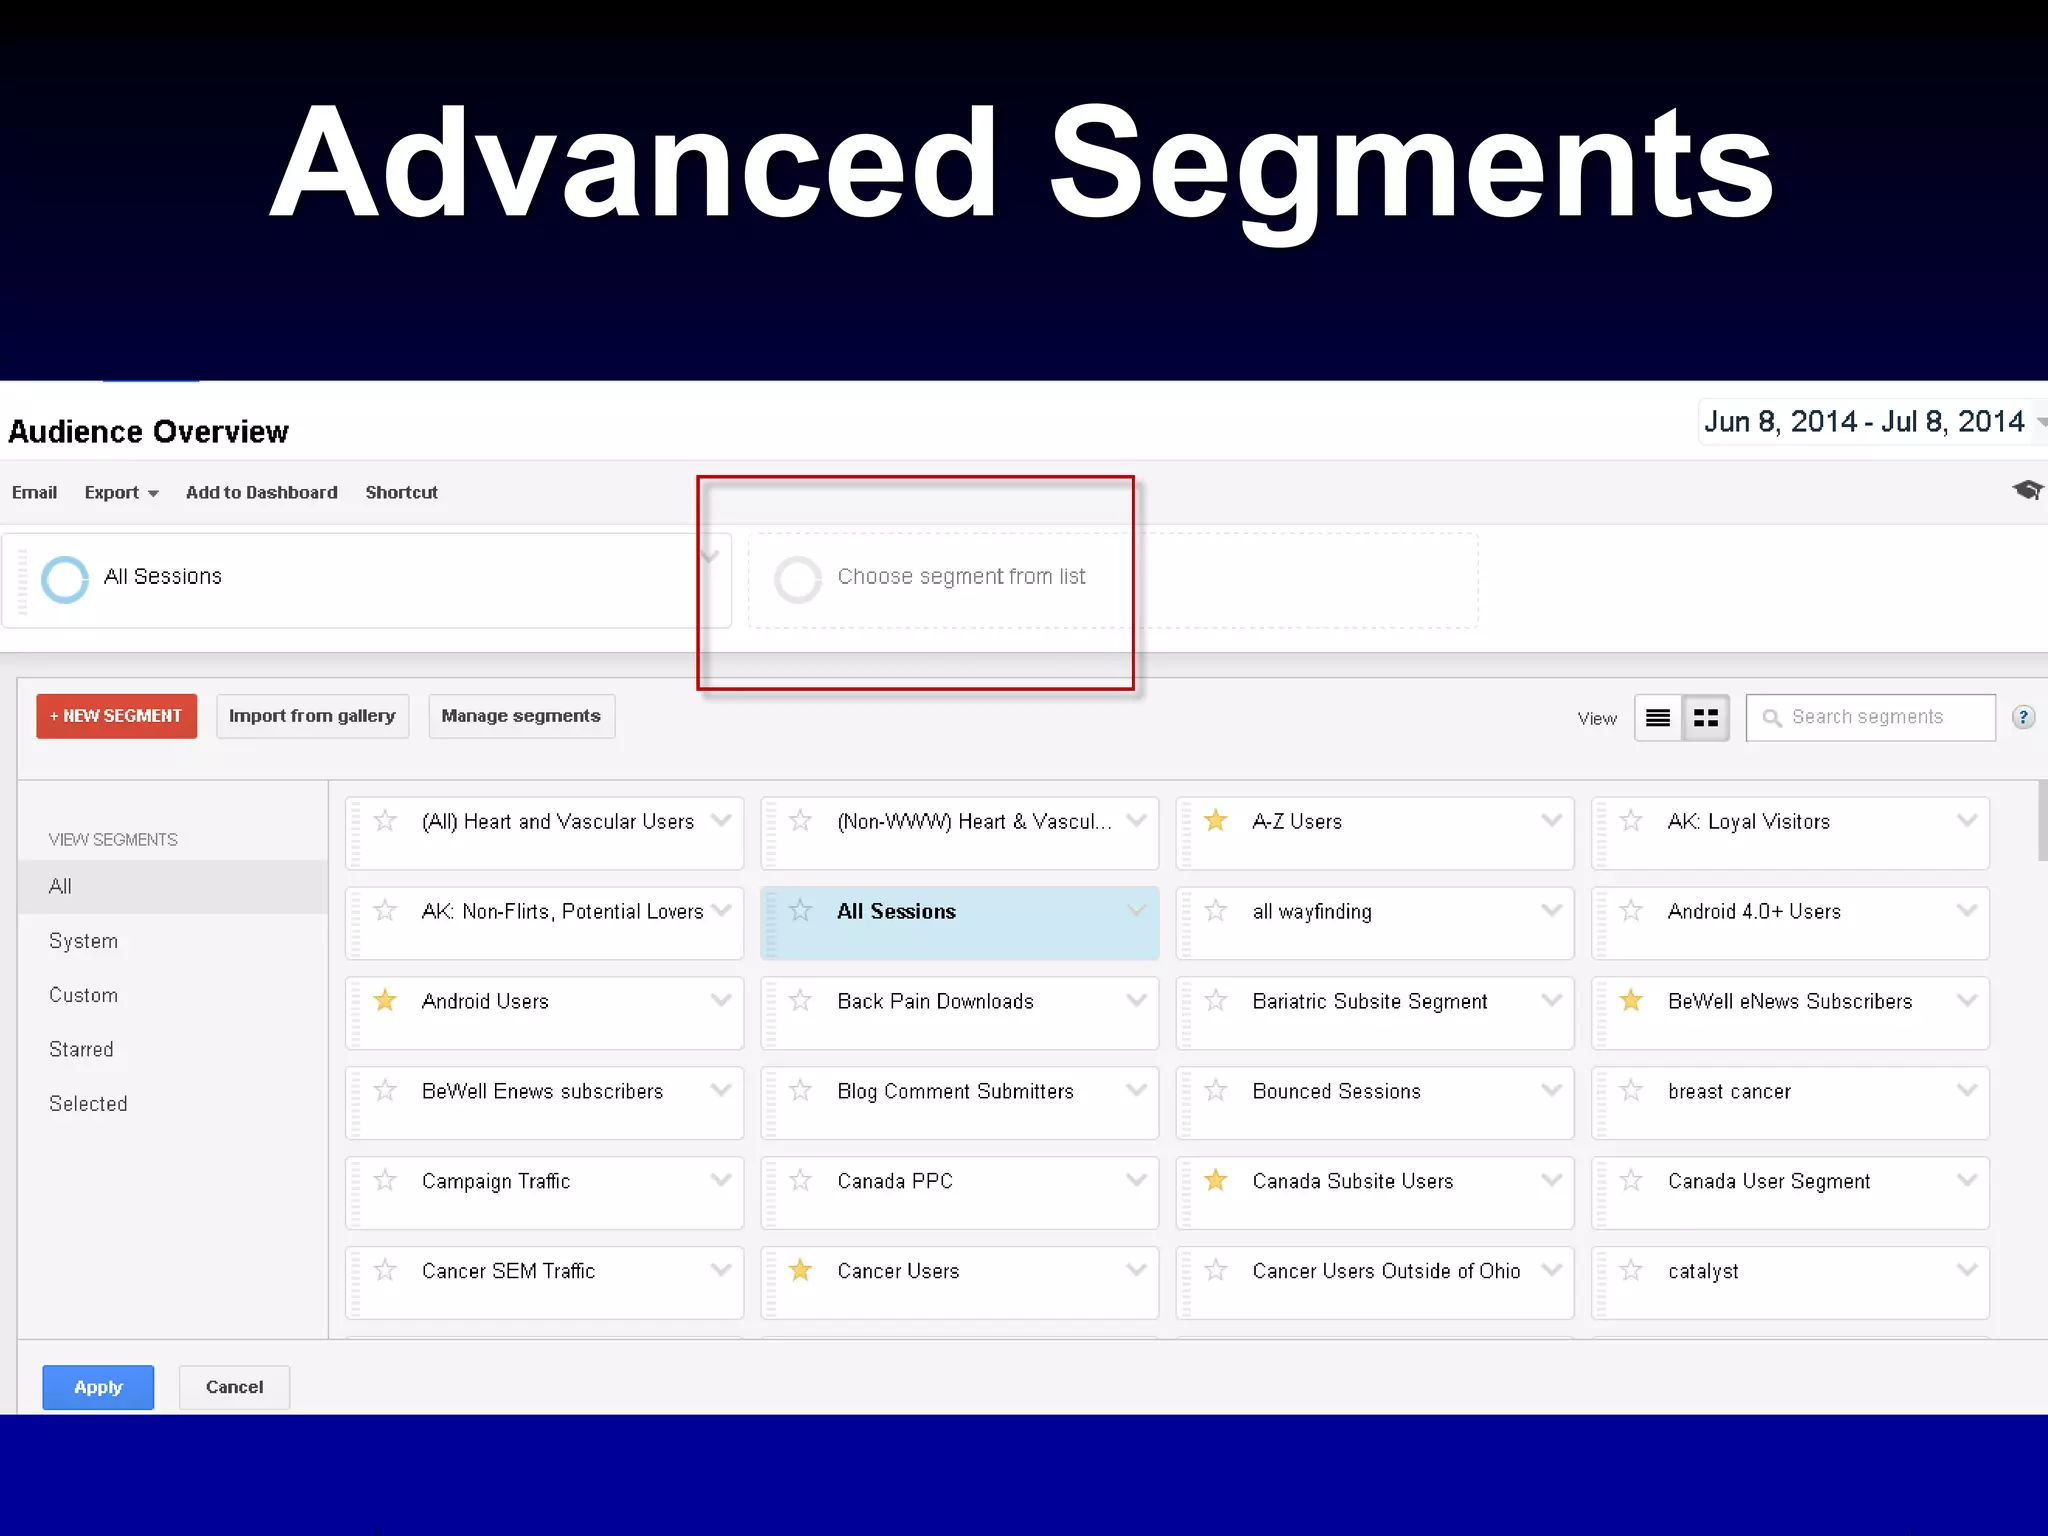Star the (All) Heart and Vascular Users segment
2048x1536 pixels.
[385, 821]
